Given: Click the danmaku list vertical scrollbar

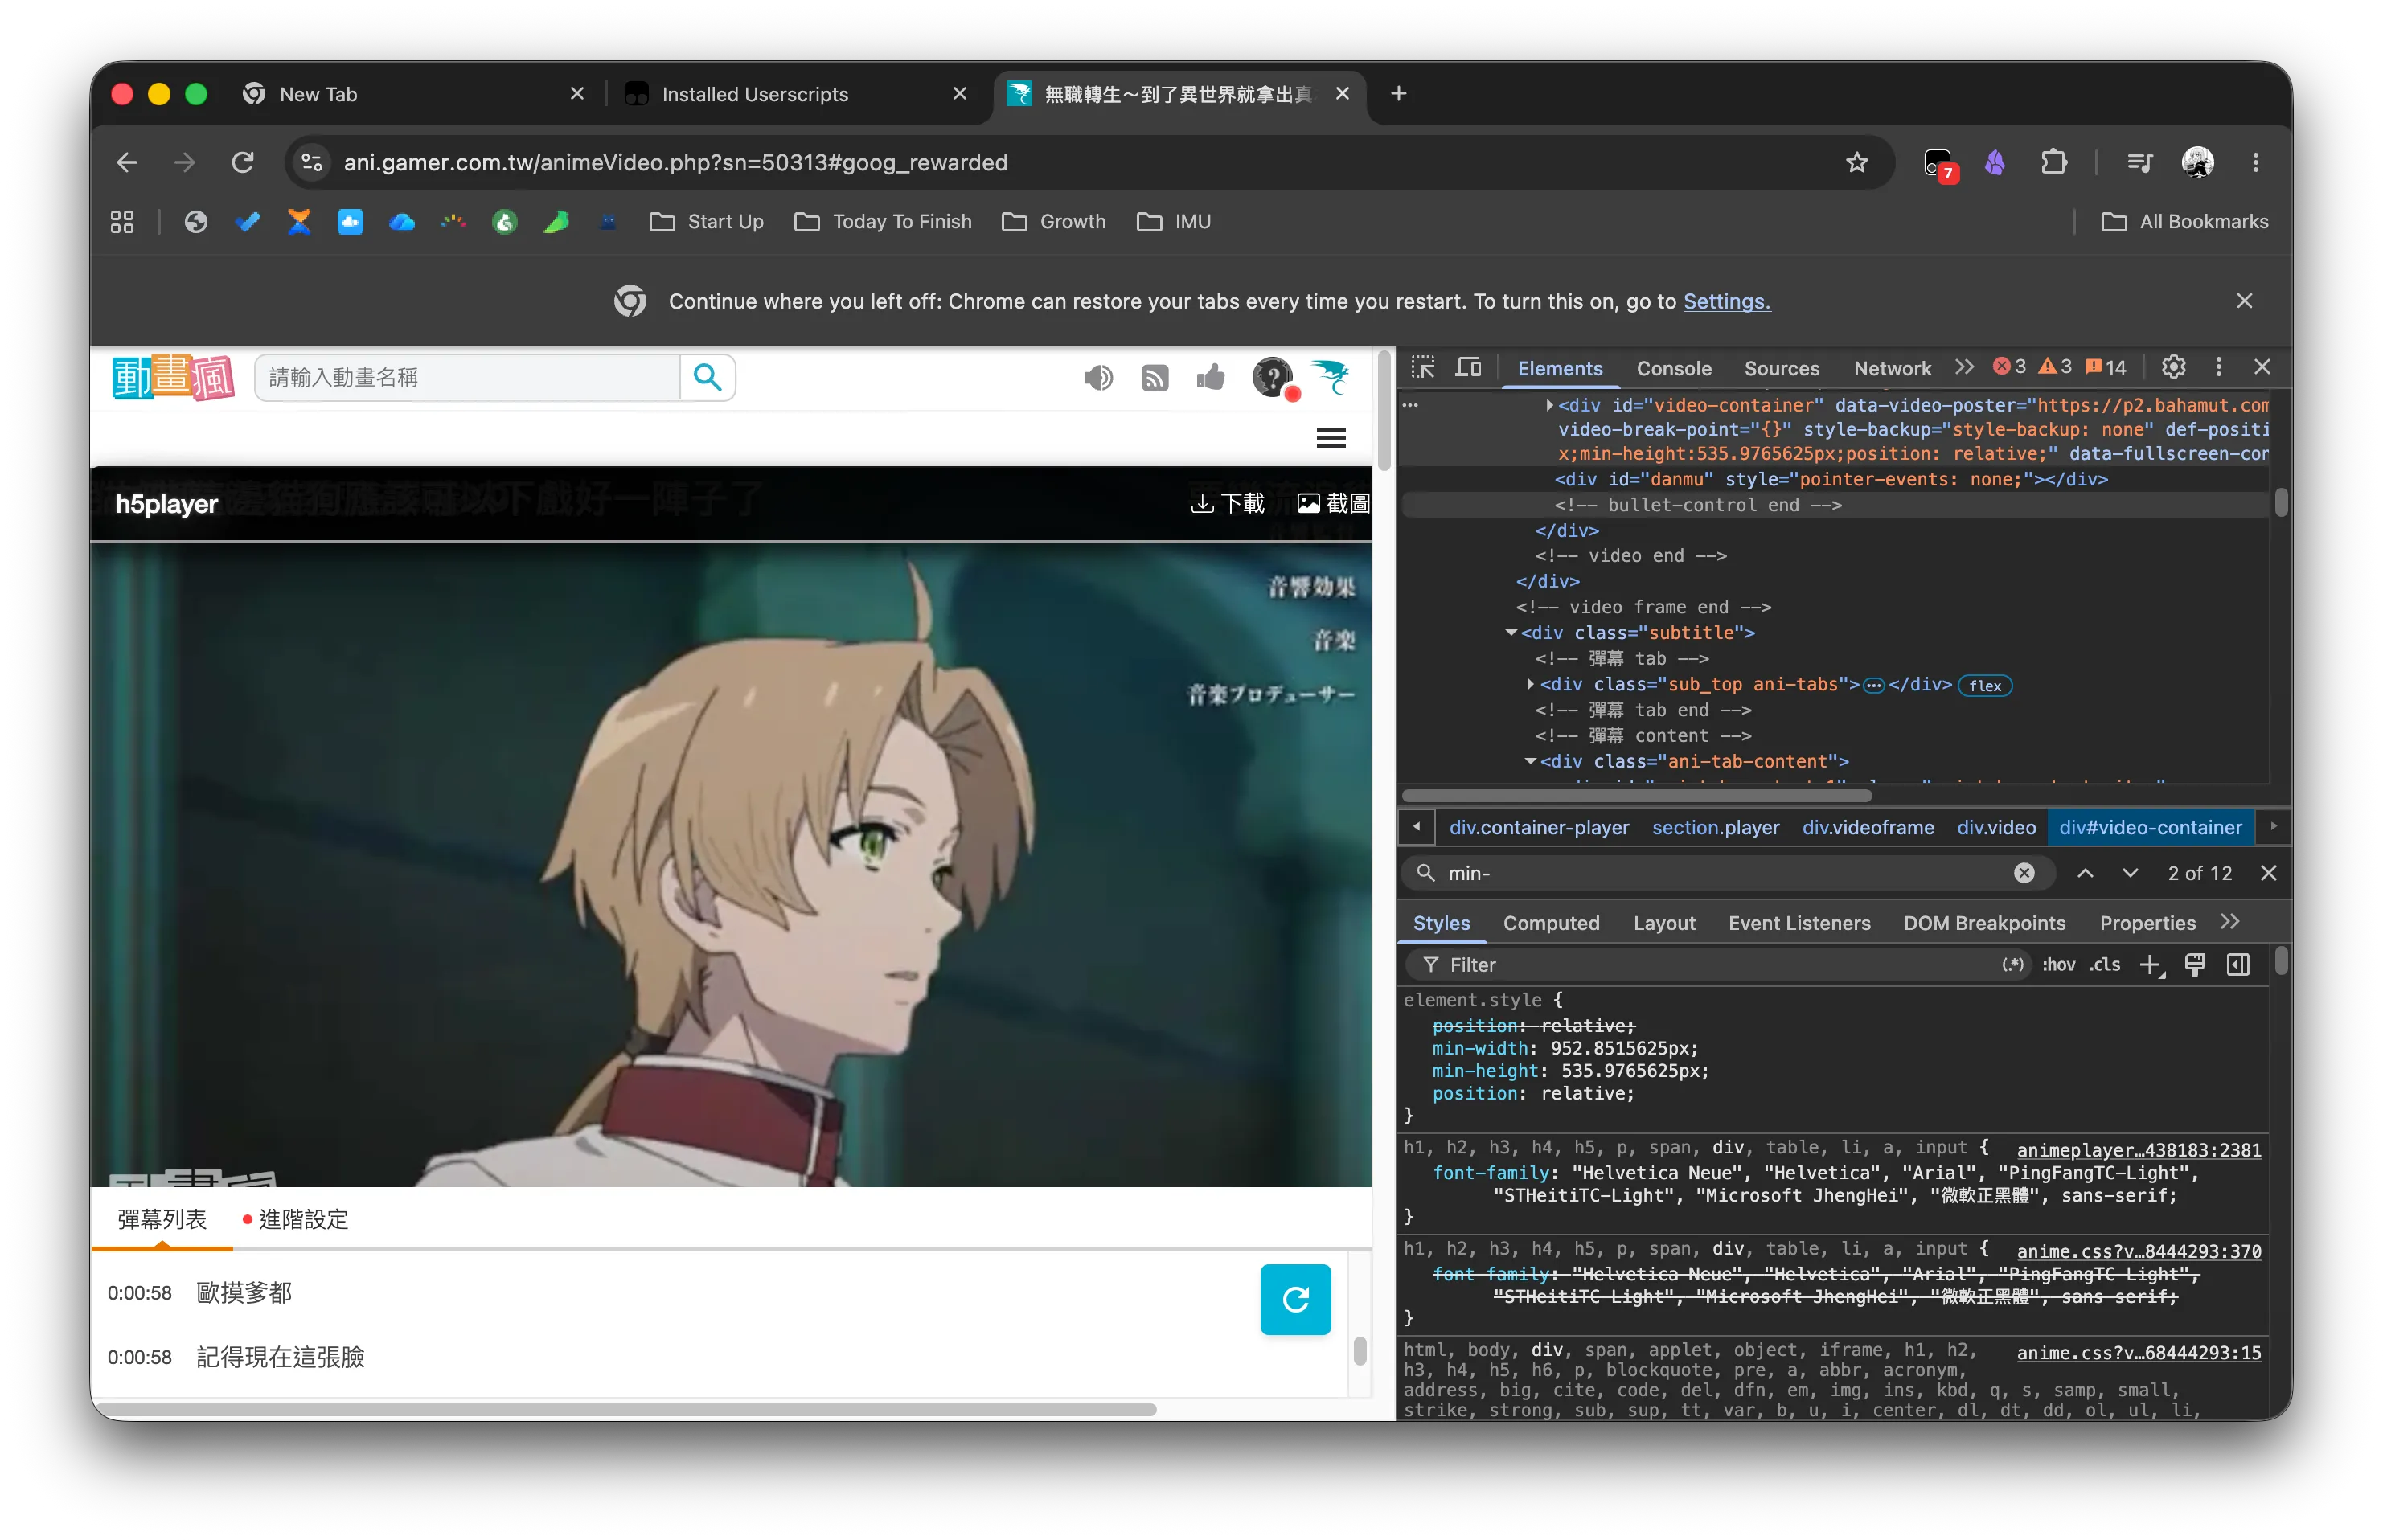Looking at the screenshot, I should pos(1359,1350).
